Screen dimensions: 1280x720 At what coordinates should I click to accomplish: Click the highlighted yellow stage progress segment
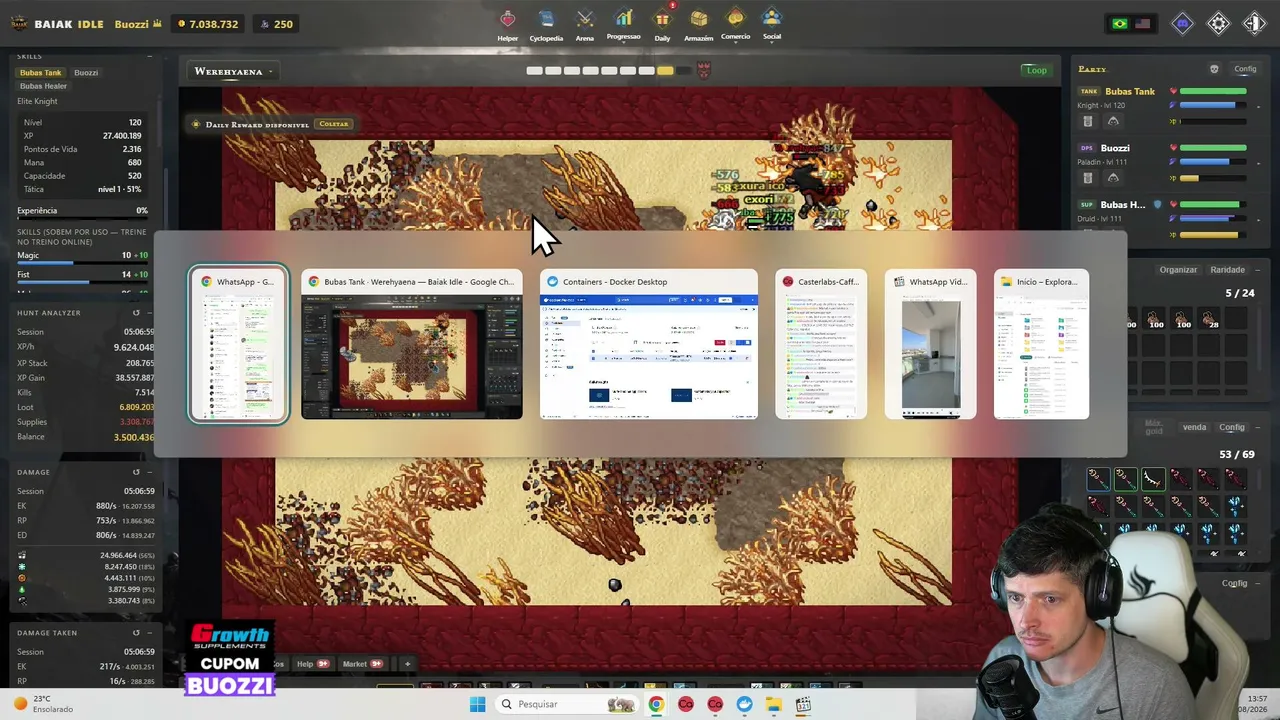tap(665, 71)
